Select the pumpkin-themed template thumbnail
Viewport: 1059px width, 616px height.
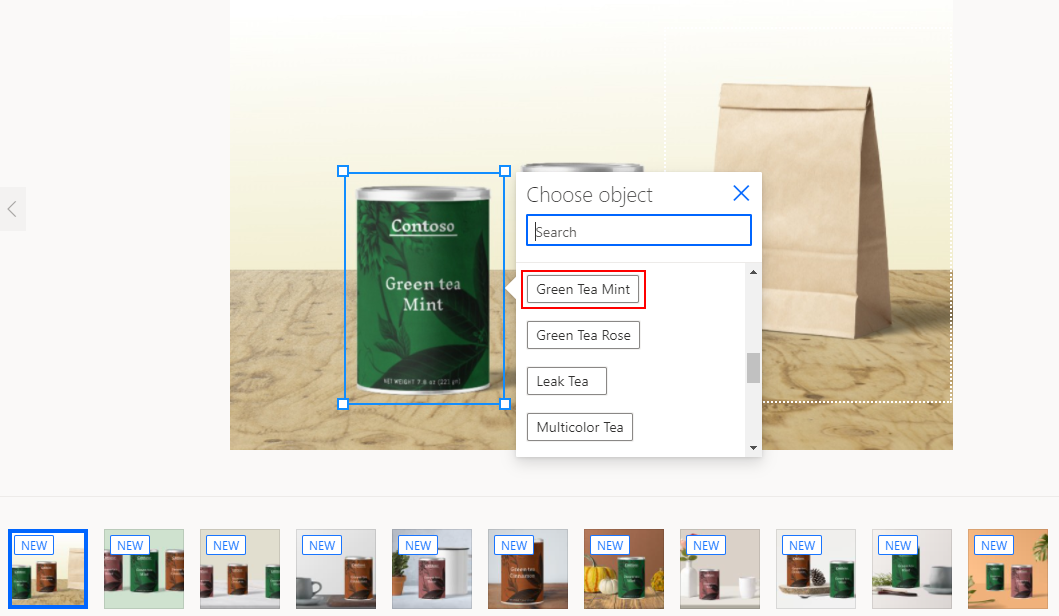point(623,568)
